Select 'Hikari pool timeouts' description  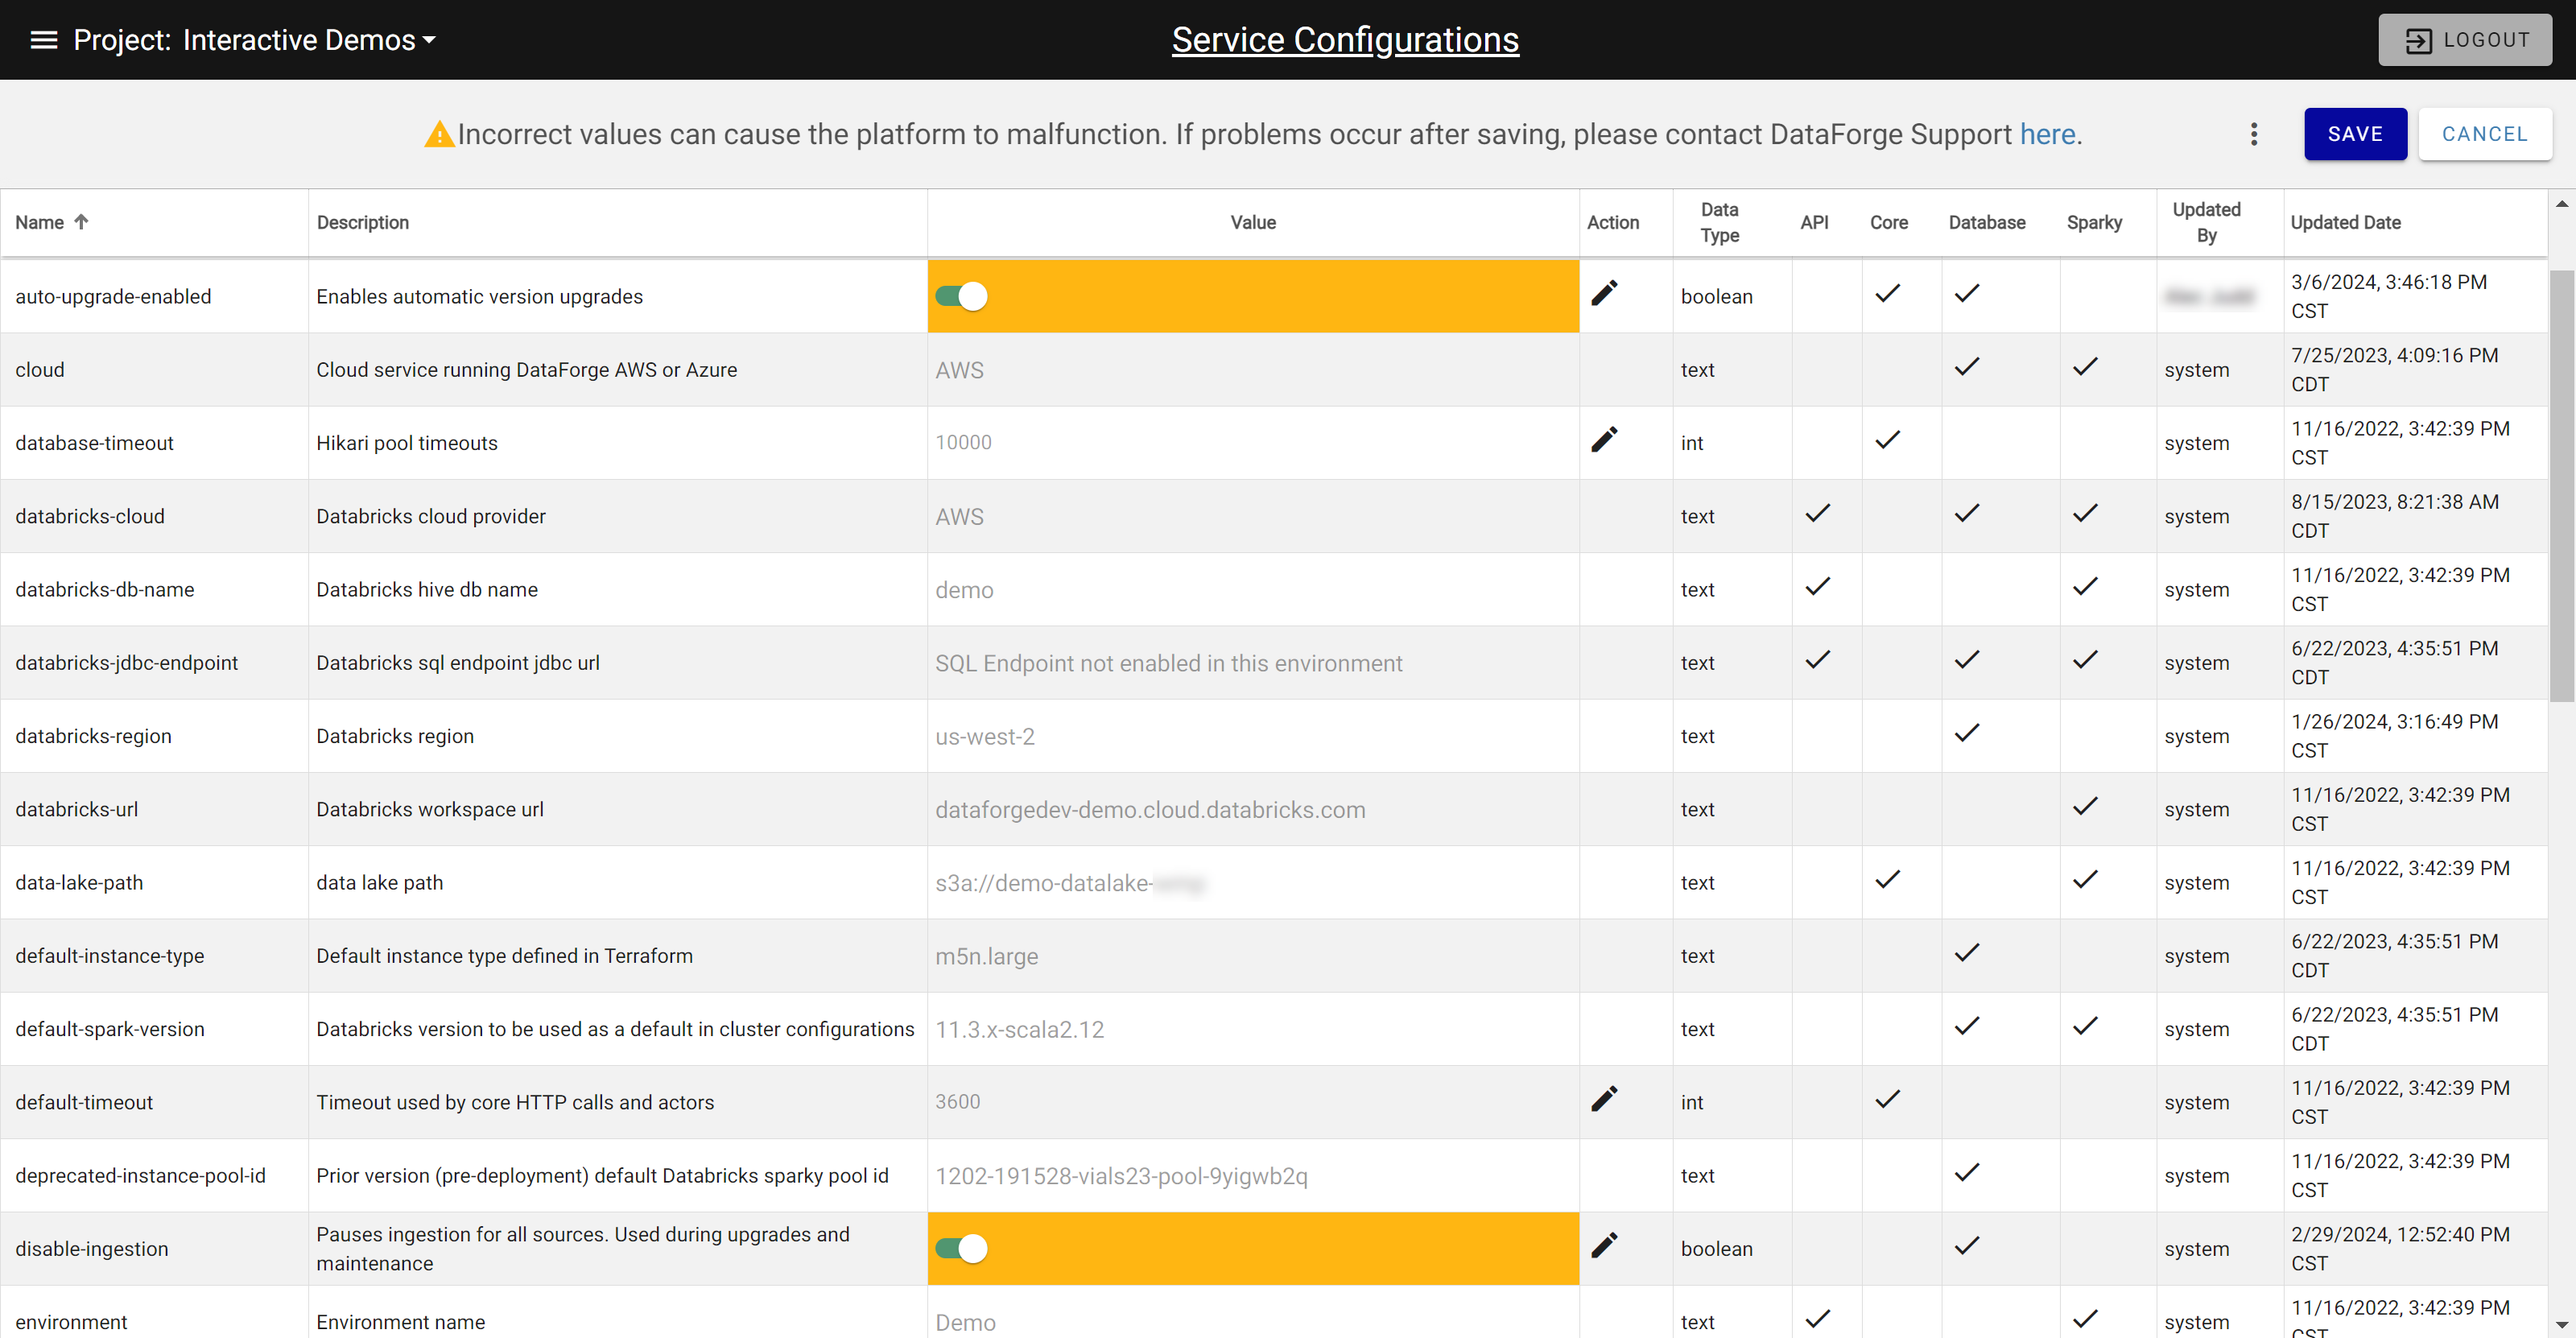(407, 442)
